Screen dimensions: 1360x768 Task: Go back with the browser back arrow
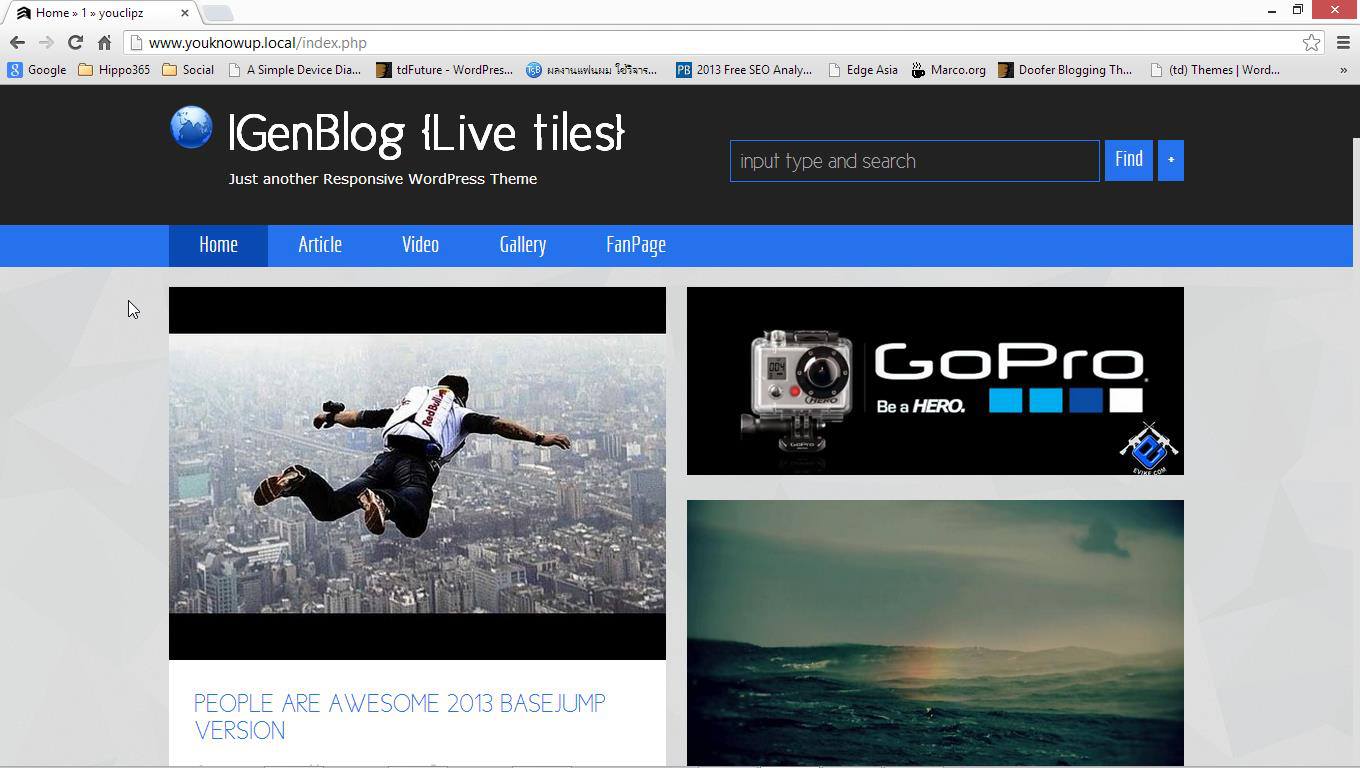[x=17, y=42]
